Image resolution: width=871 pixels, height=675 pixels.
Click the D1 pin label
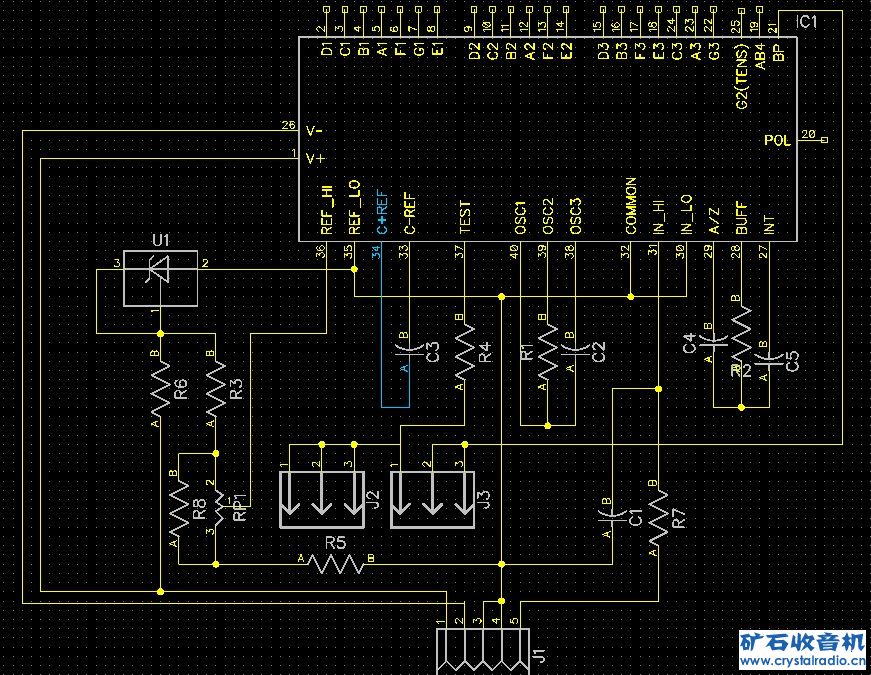327,49
